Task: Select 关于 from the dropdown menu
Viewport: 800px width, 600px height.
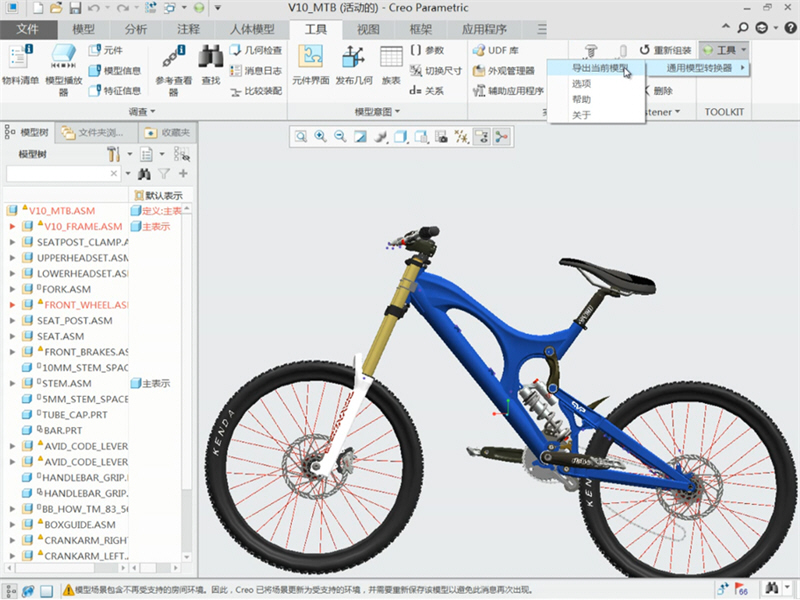Action: pyautogui.click(x=596, y=115)
